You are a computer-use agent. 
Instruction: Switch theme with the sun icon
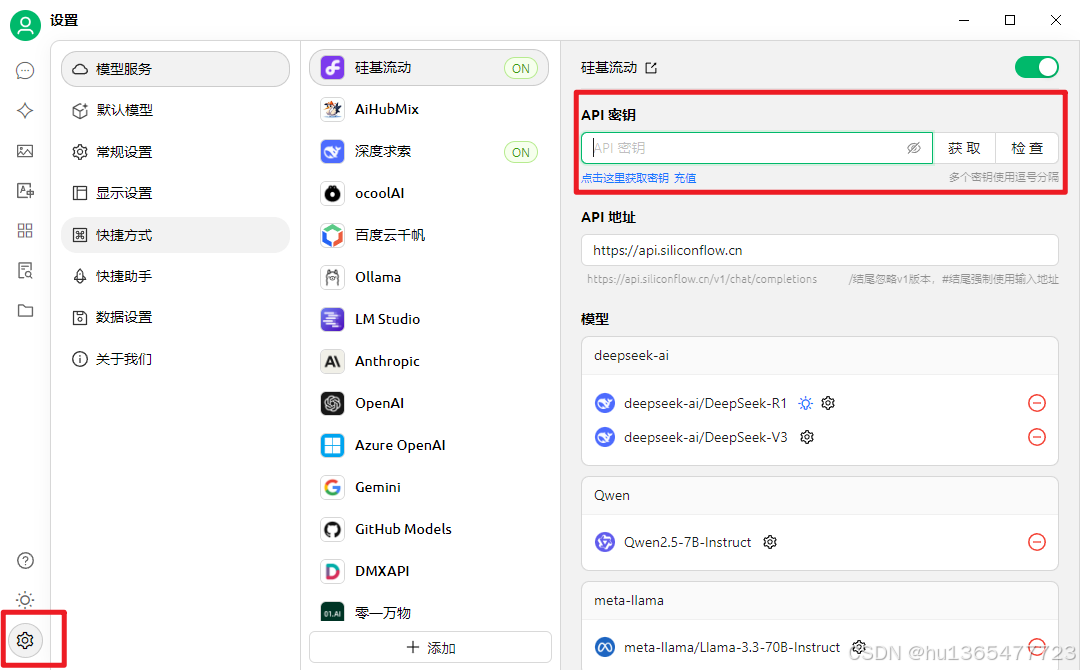25,600
